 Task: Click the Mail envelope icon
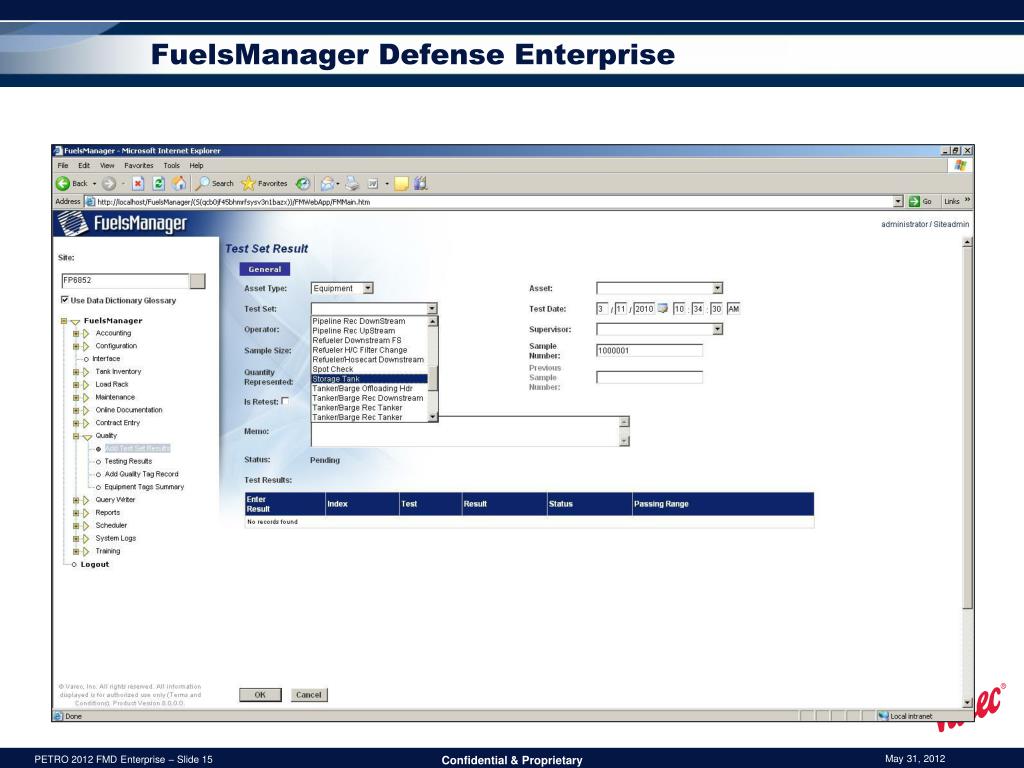pos(327,184)
